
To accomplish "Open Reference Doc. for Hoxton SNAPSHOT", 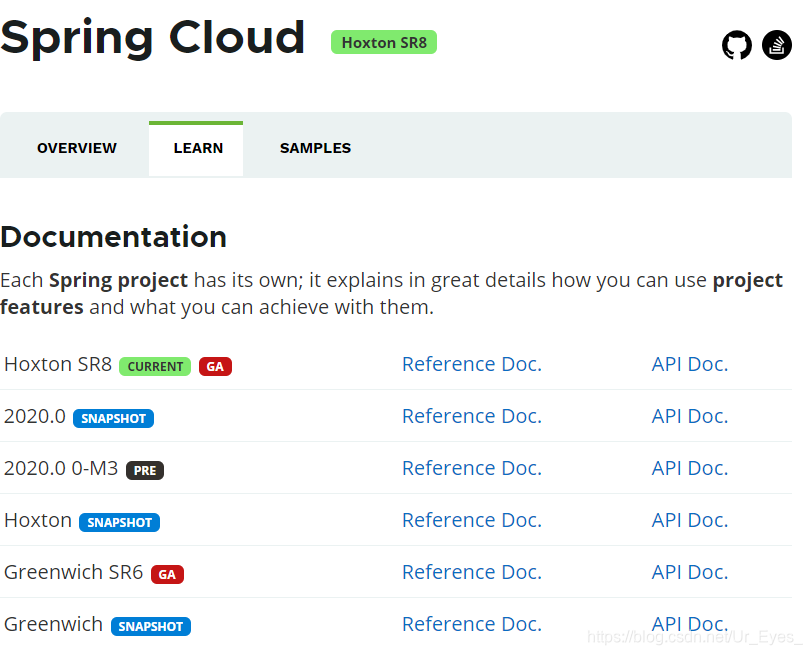I will pyautogui.click(x=472, y=520).
